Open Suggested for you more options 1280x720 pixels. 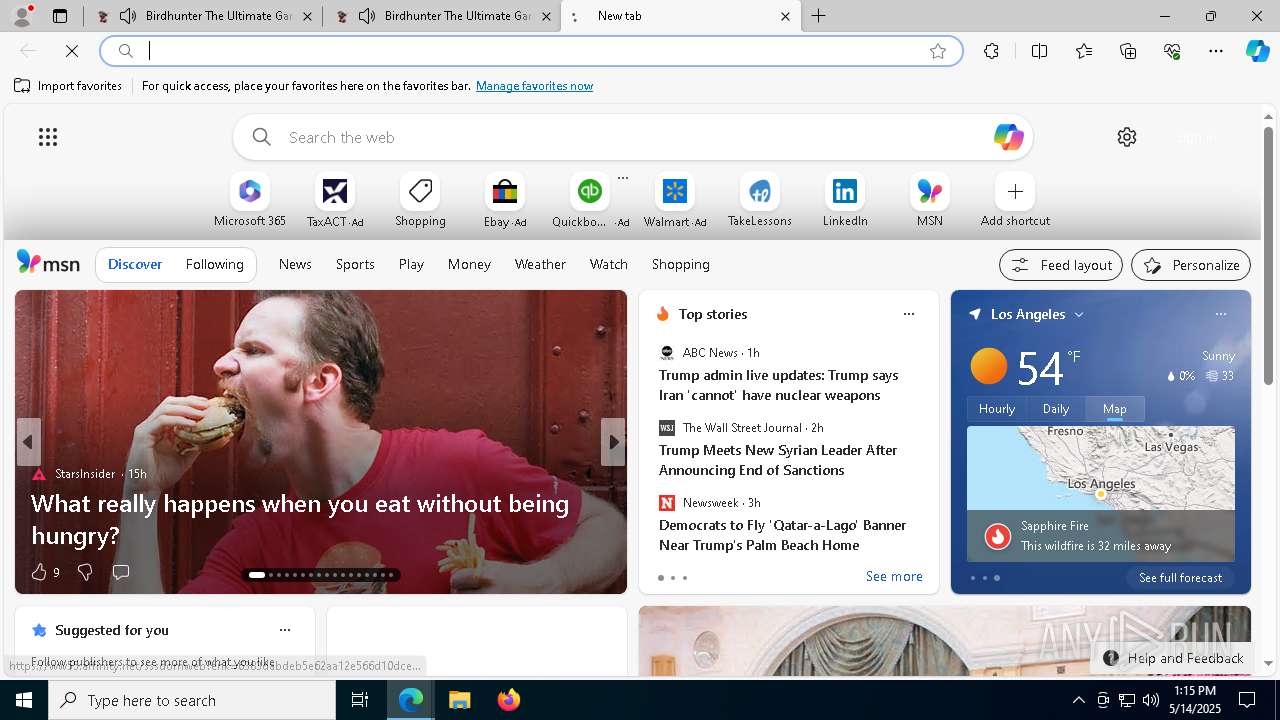pyautogui.click(x=285, y=630)
